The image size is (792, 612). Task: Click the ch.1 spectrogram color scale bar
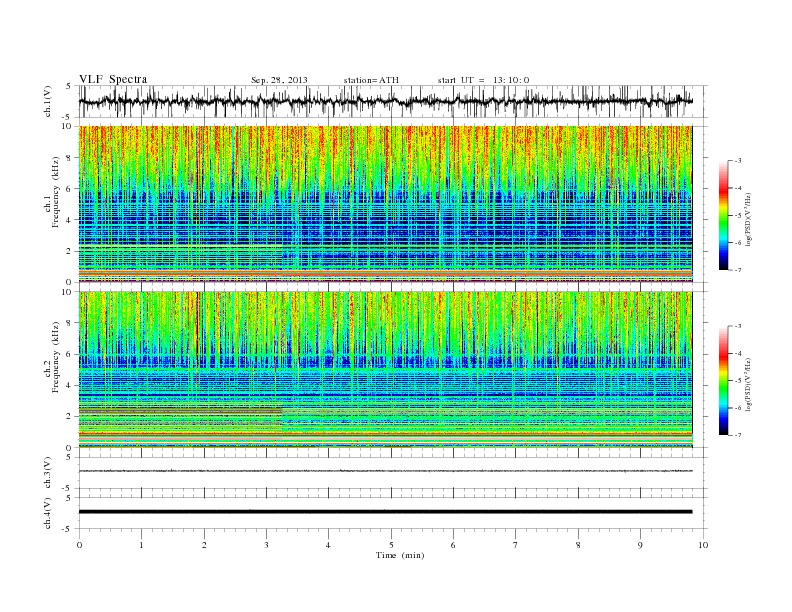pyautogui.click(x=724, y=215)
